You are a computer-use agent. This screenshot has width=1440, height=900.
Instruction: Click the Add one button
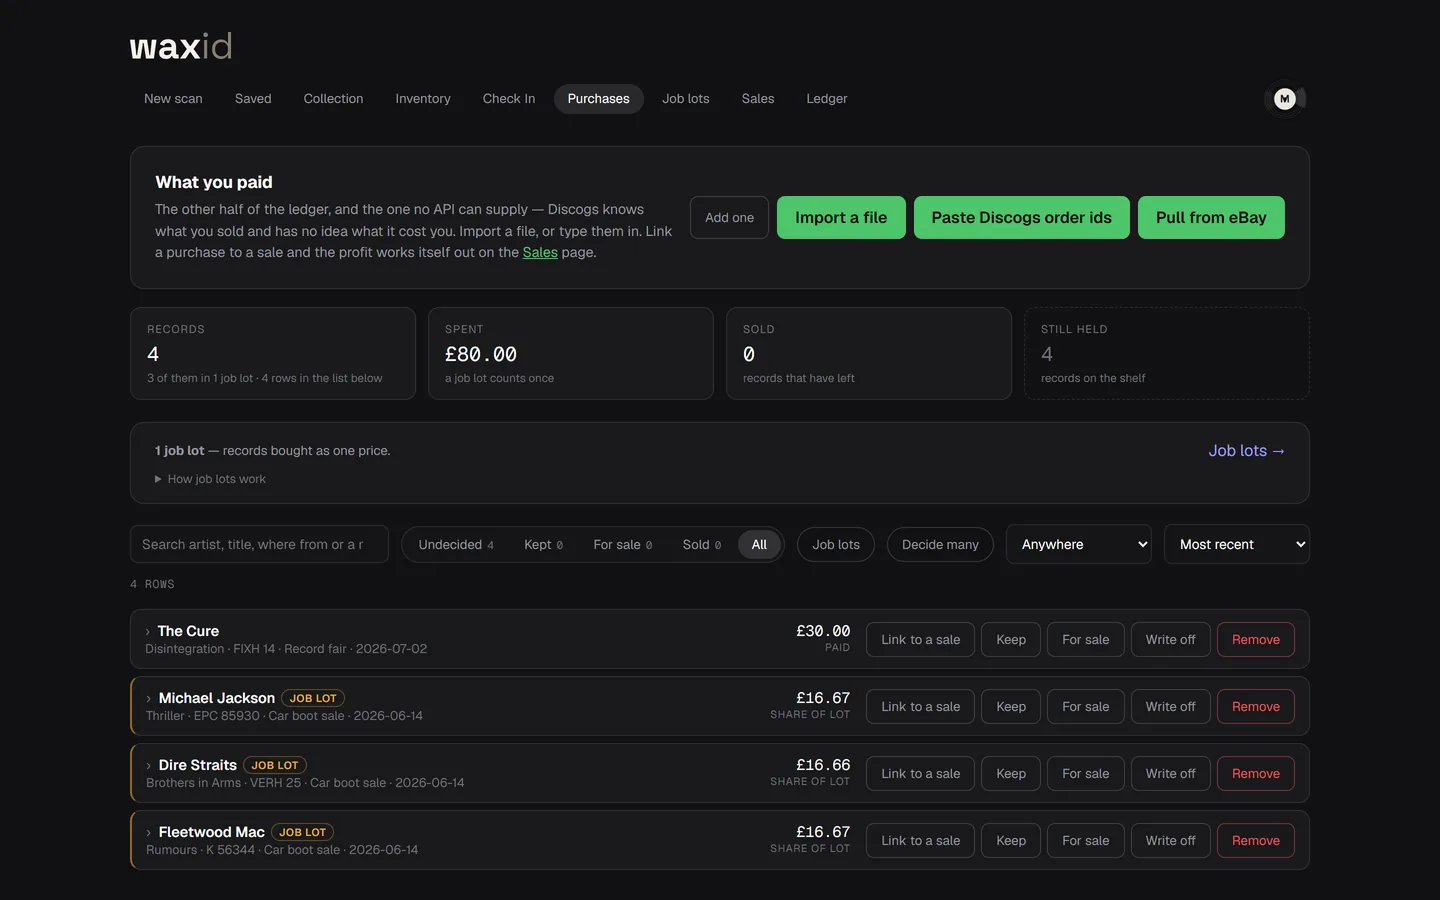(x=729, y=218)
